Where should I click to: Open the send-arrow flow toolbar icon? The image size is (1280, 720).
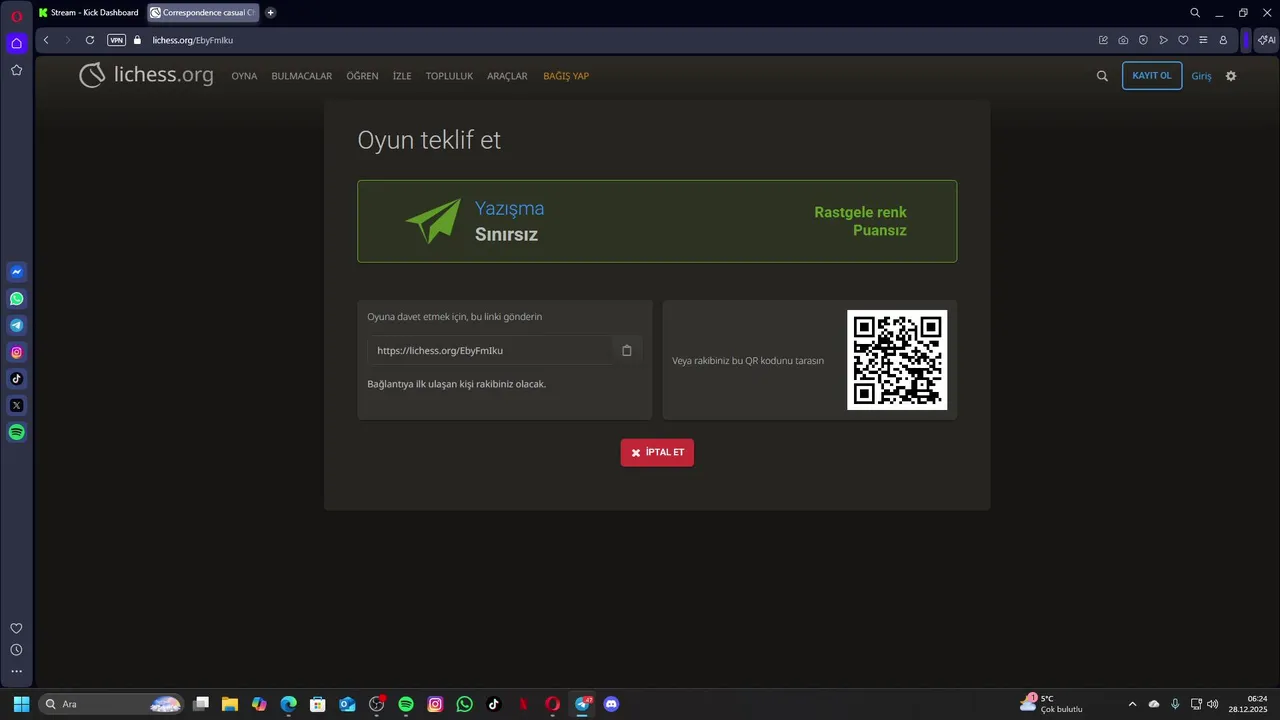[1163, 40]
